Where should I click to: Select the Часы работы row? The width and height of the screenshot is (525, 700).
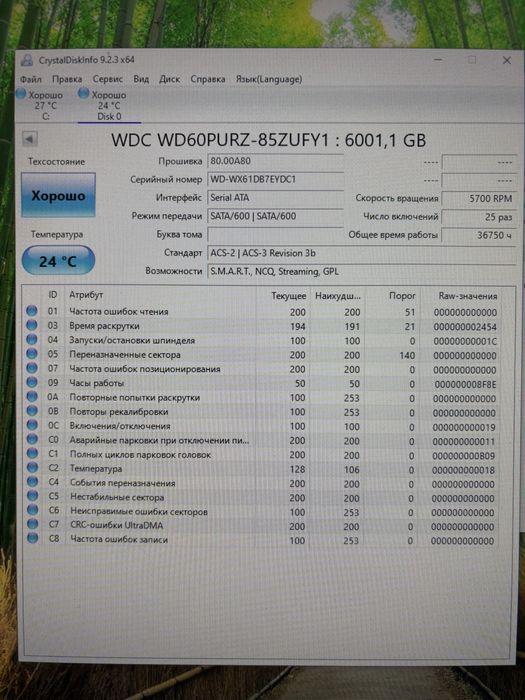(262, 383)
